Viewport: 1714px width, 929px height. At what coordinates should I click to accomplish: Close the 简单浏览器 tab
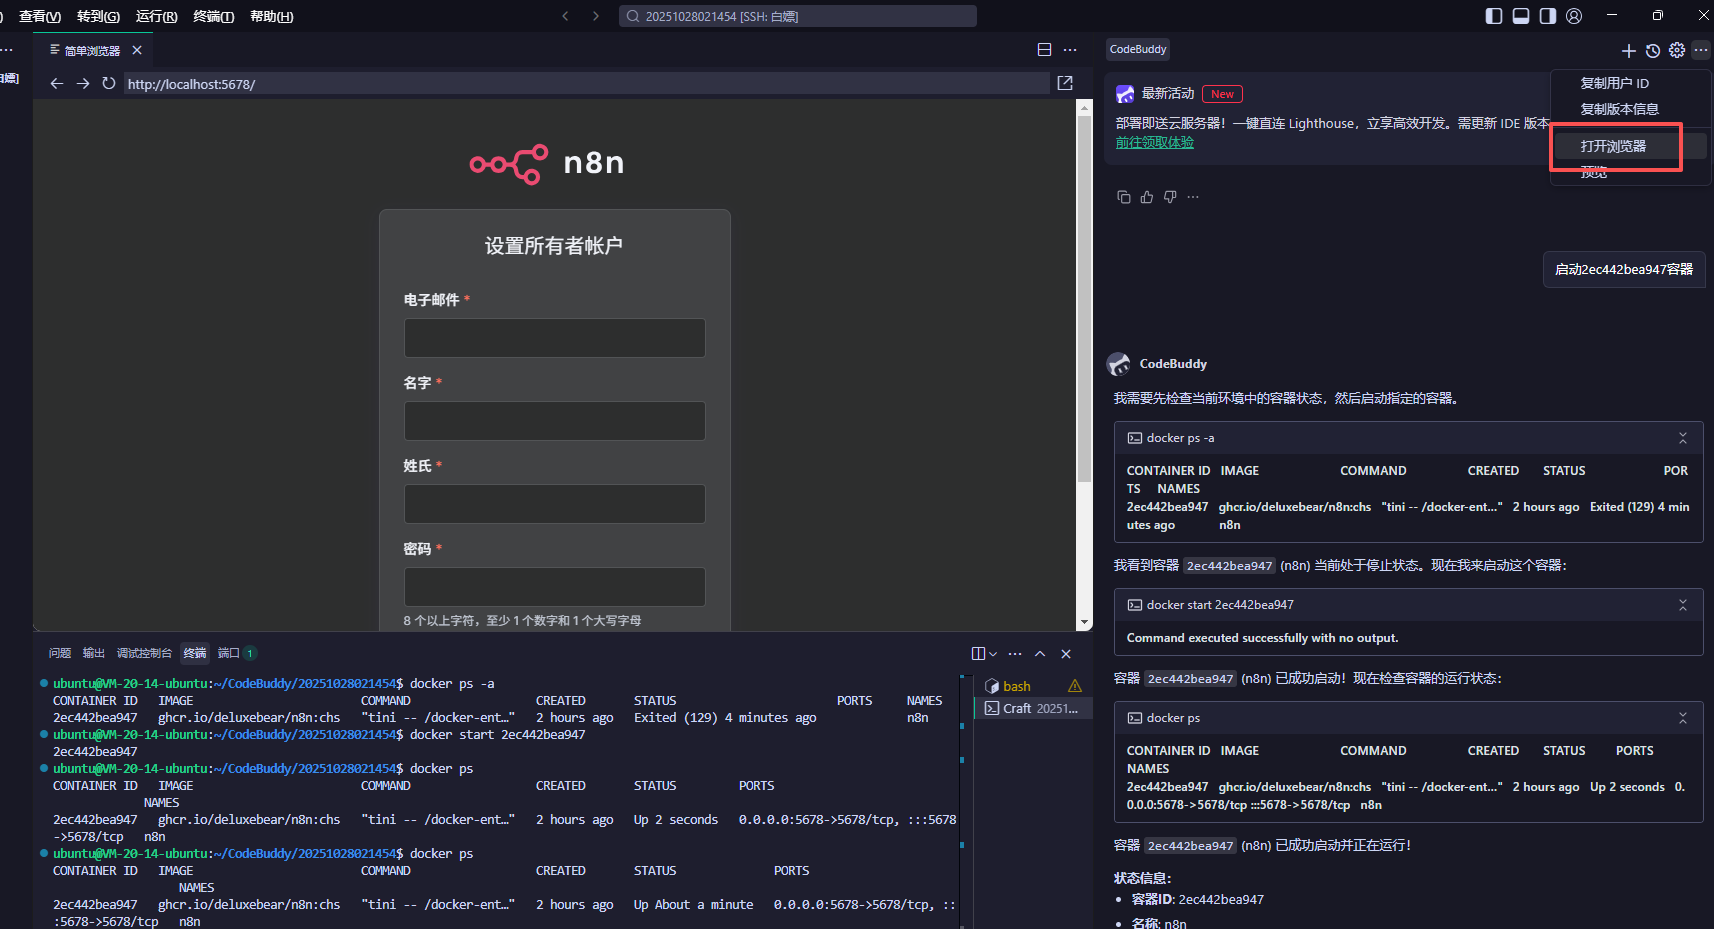pos(137,50)
